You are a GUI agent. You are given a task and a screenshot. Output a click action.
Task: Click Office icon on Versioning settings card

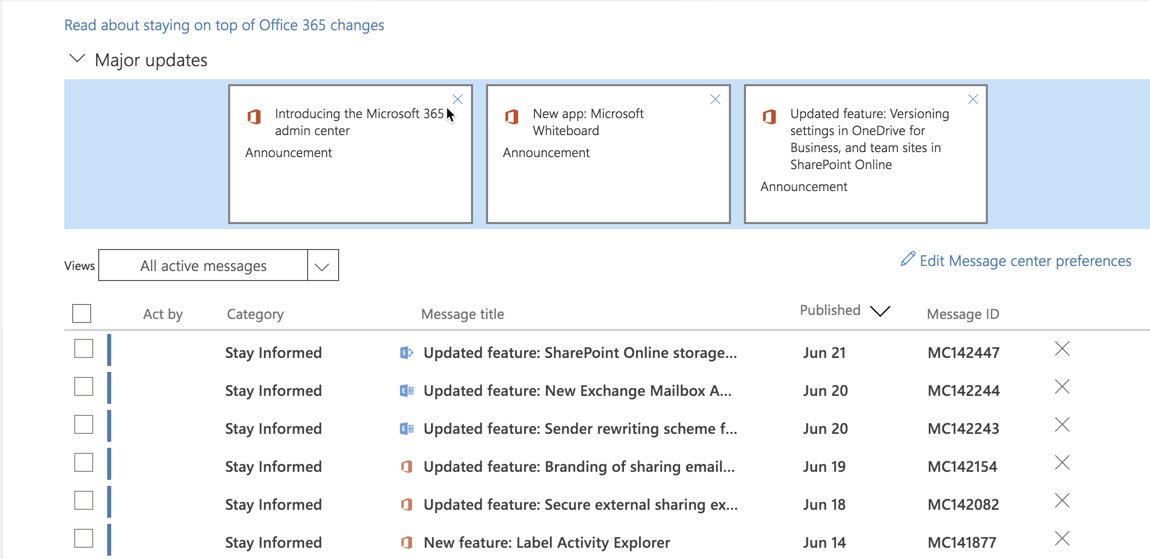pos(769,117)
